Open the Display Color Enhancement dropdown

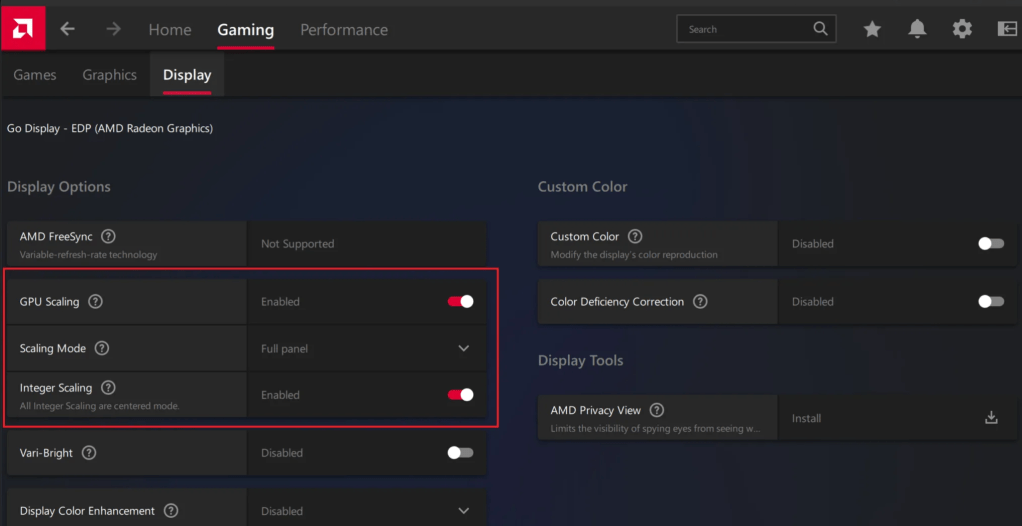click(463, 511)
